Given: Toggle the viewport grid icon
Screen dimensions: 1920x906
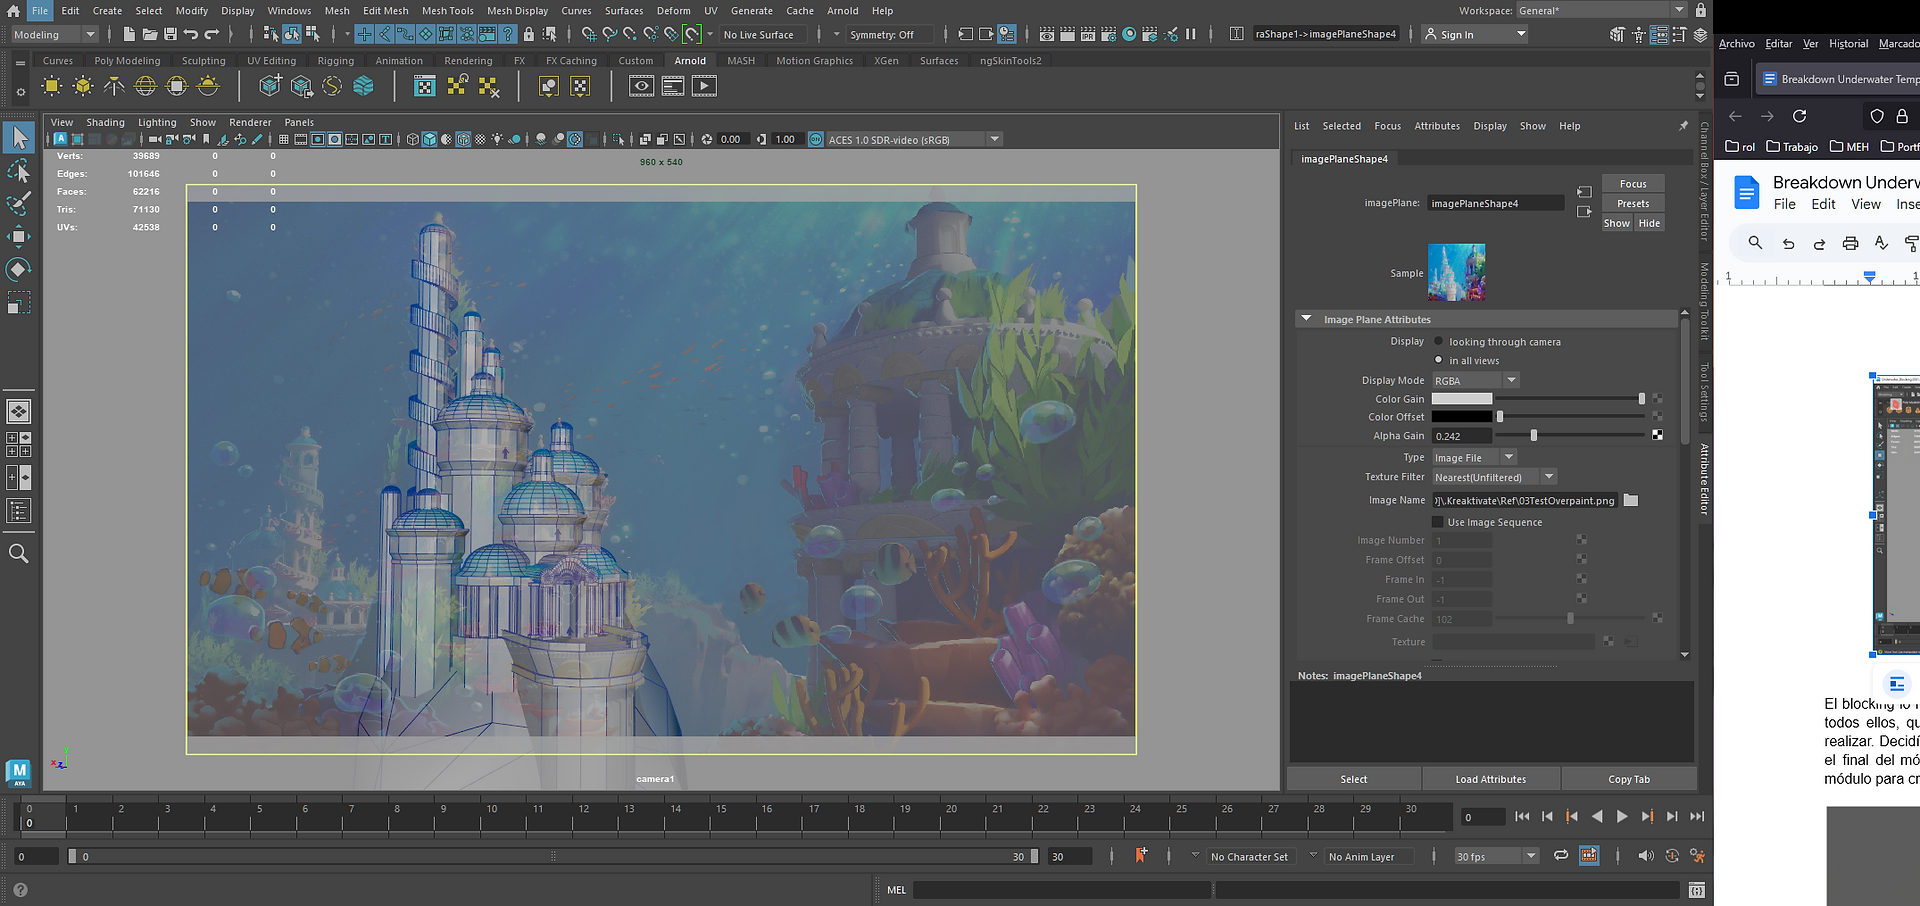Looking at the screenshot, I should 284,139.
